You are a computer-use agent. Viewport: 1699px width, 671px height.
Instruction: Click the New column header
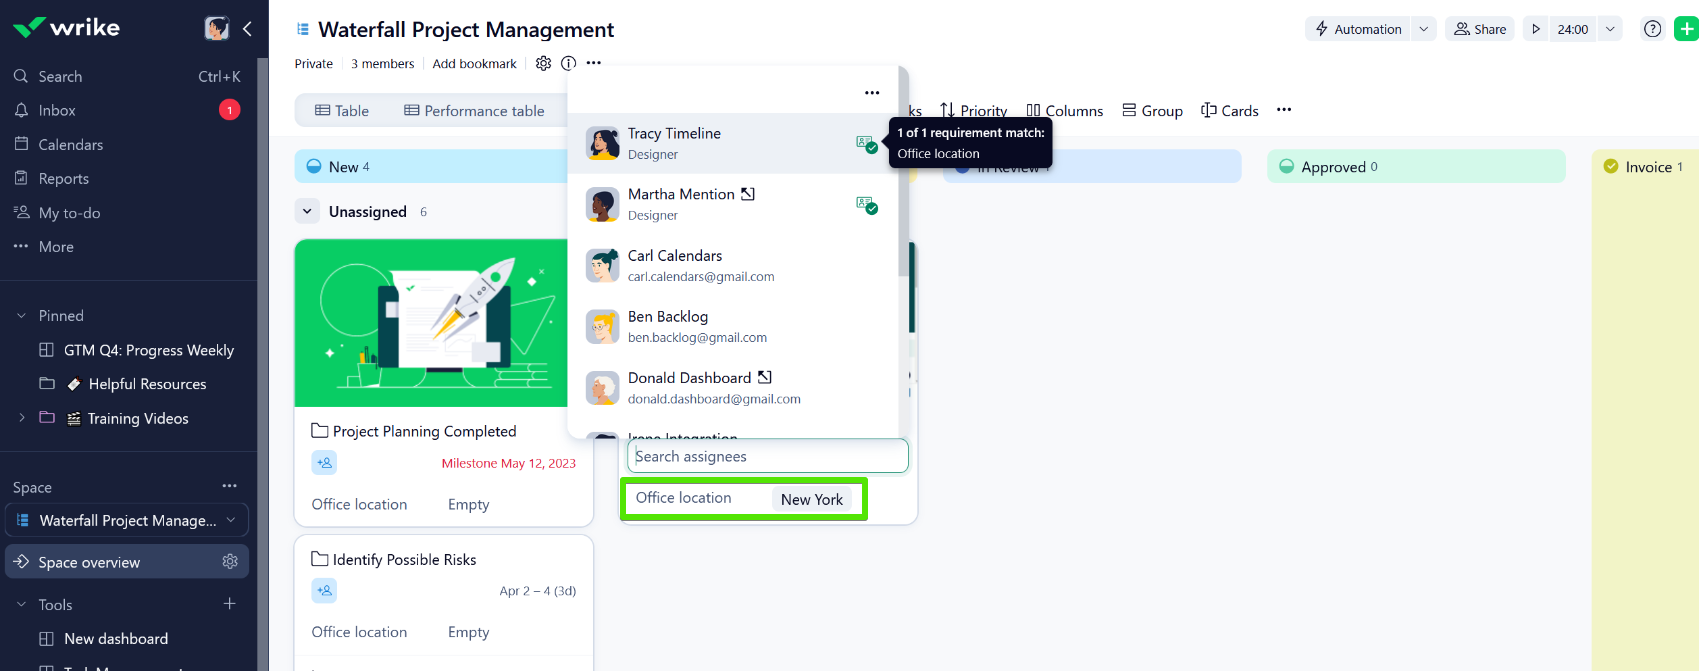[x=430, y=166]
